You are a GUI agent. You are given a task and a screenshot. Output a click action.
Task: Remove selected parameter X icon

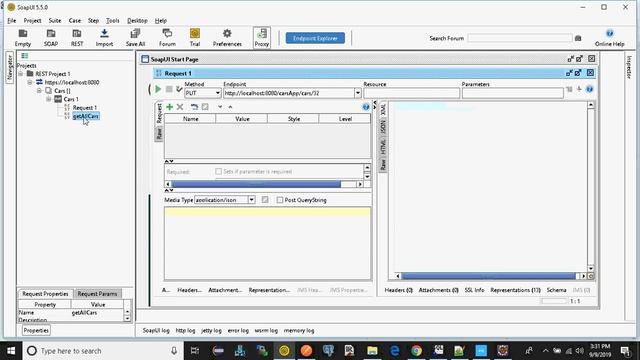pyautogui.click(x=180, y=107)
